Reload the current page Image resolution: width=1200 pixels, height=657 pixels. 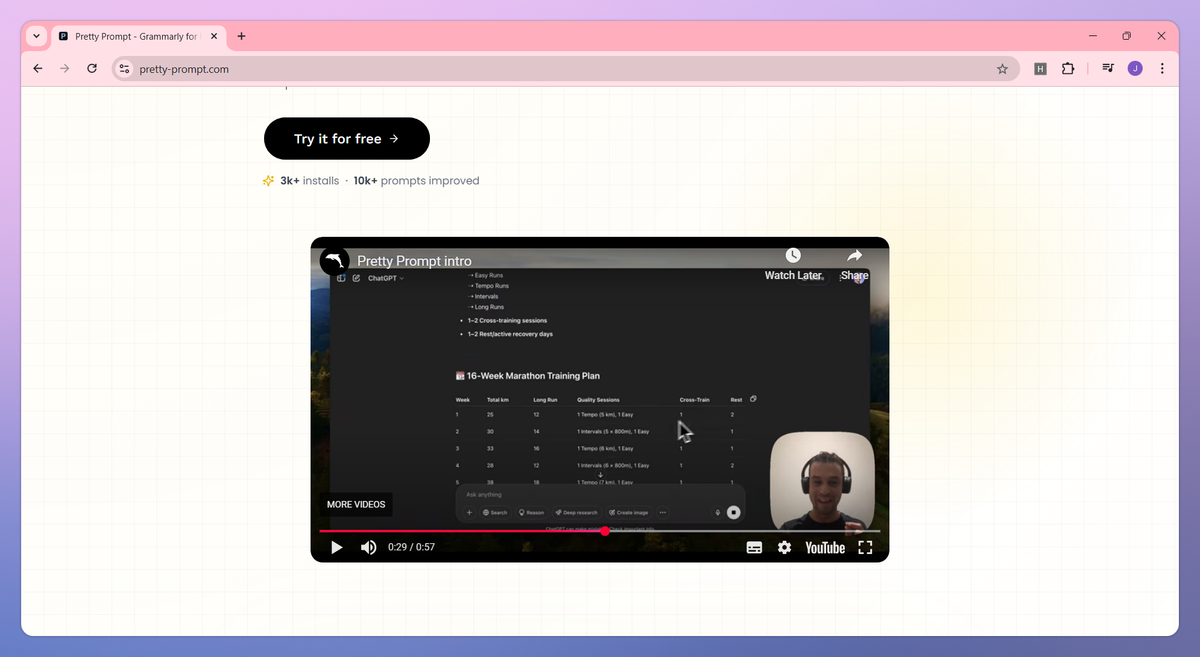pos(92,69)
